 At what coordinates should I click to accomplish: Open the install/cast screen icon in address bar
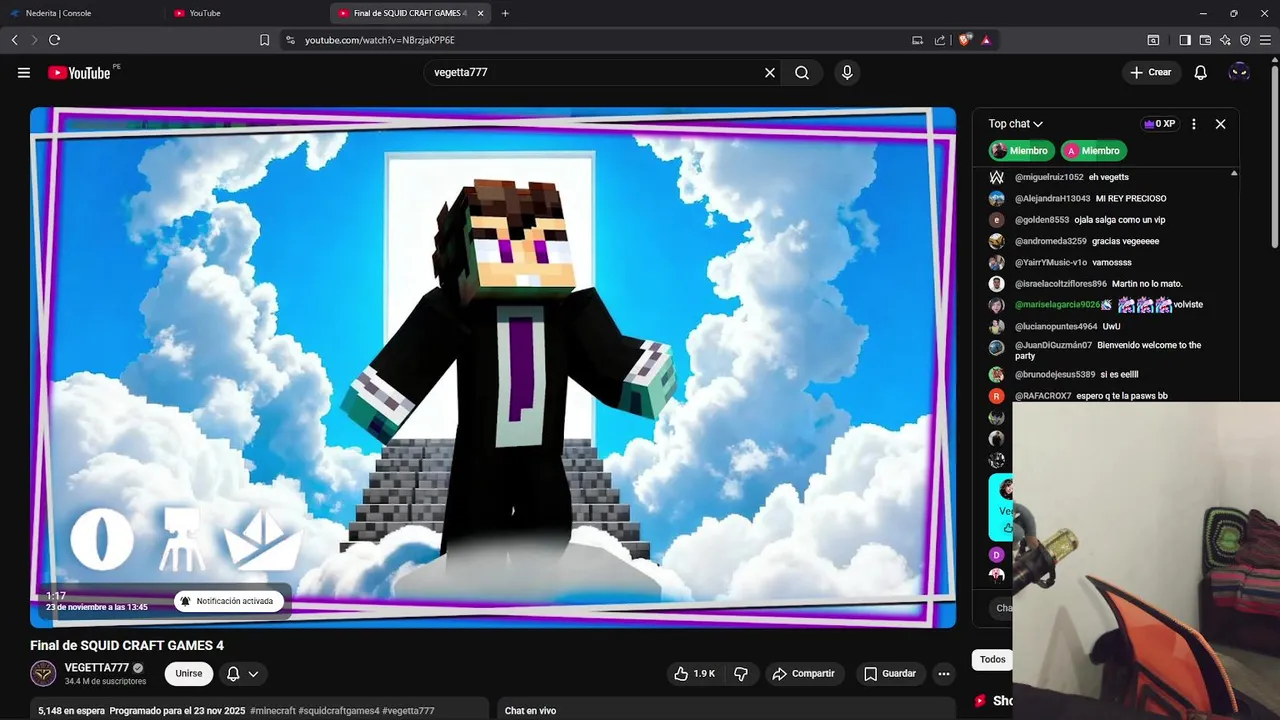[917, 40]
